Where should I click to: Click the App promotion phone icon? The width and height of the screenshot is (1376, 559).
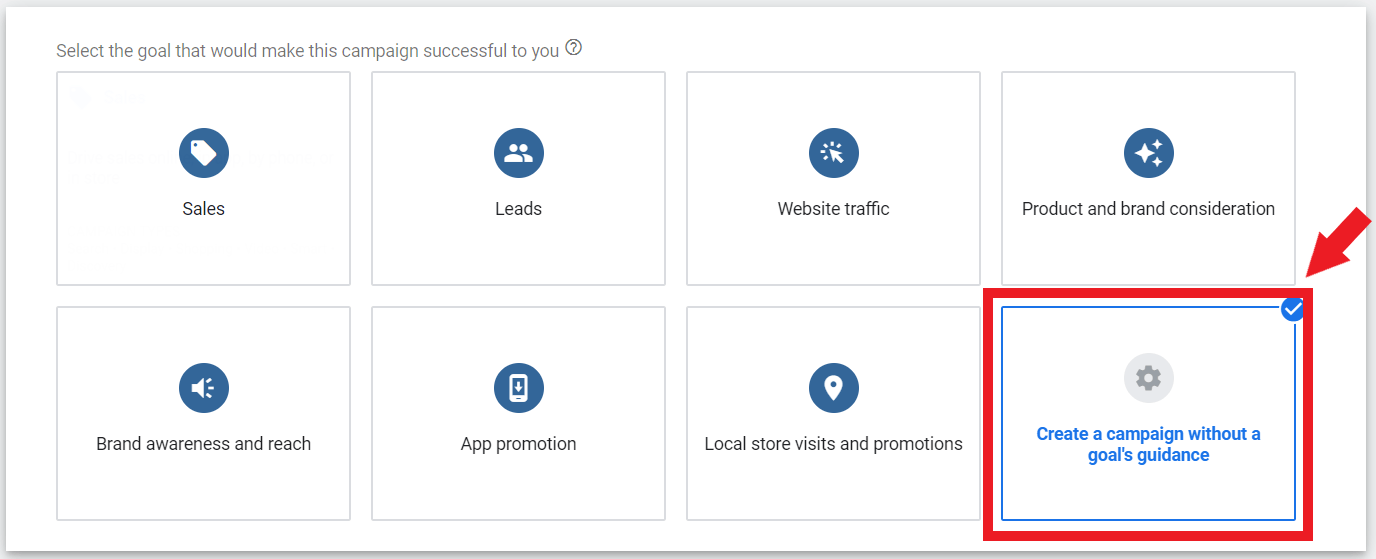click(x=518, y=388)
